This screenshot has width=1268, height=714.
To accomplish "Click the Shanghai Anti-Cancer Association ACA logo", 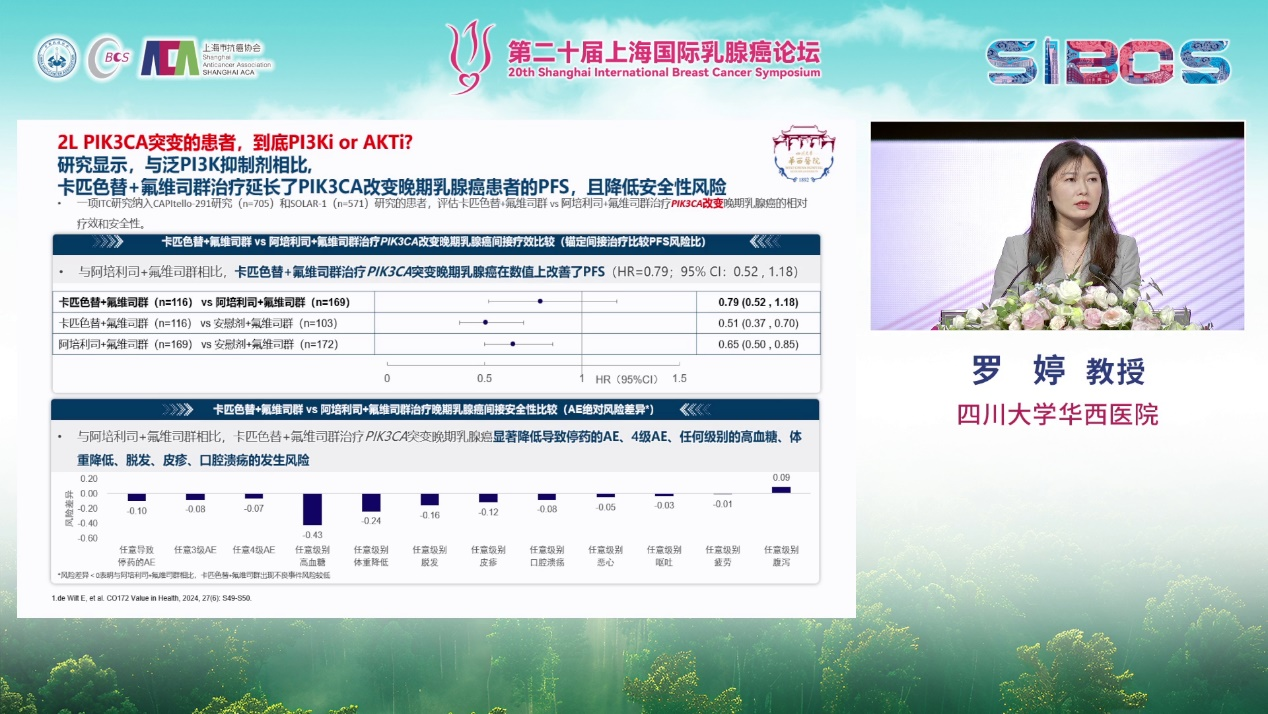I will coord(206,58).
